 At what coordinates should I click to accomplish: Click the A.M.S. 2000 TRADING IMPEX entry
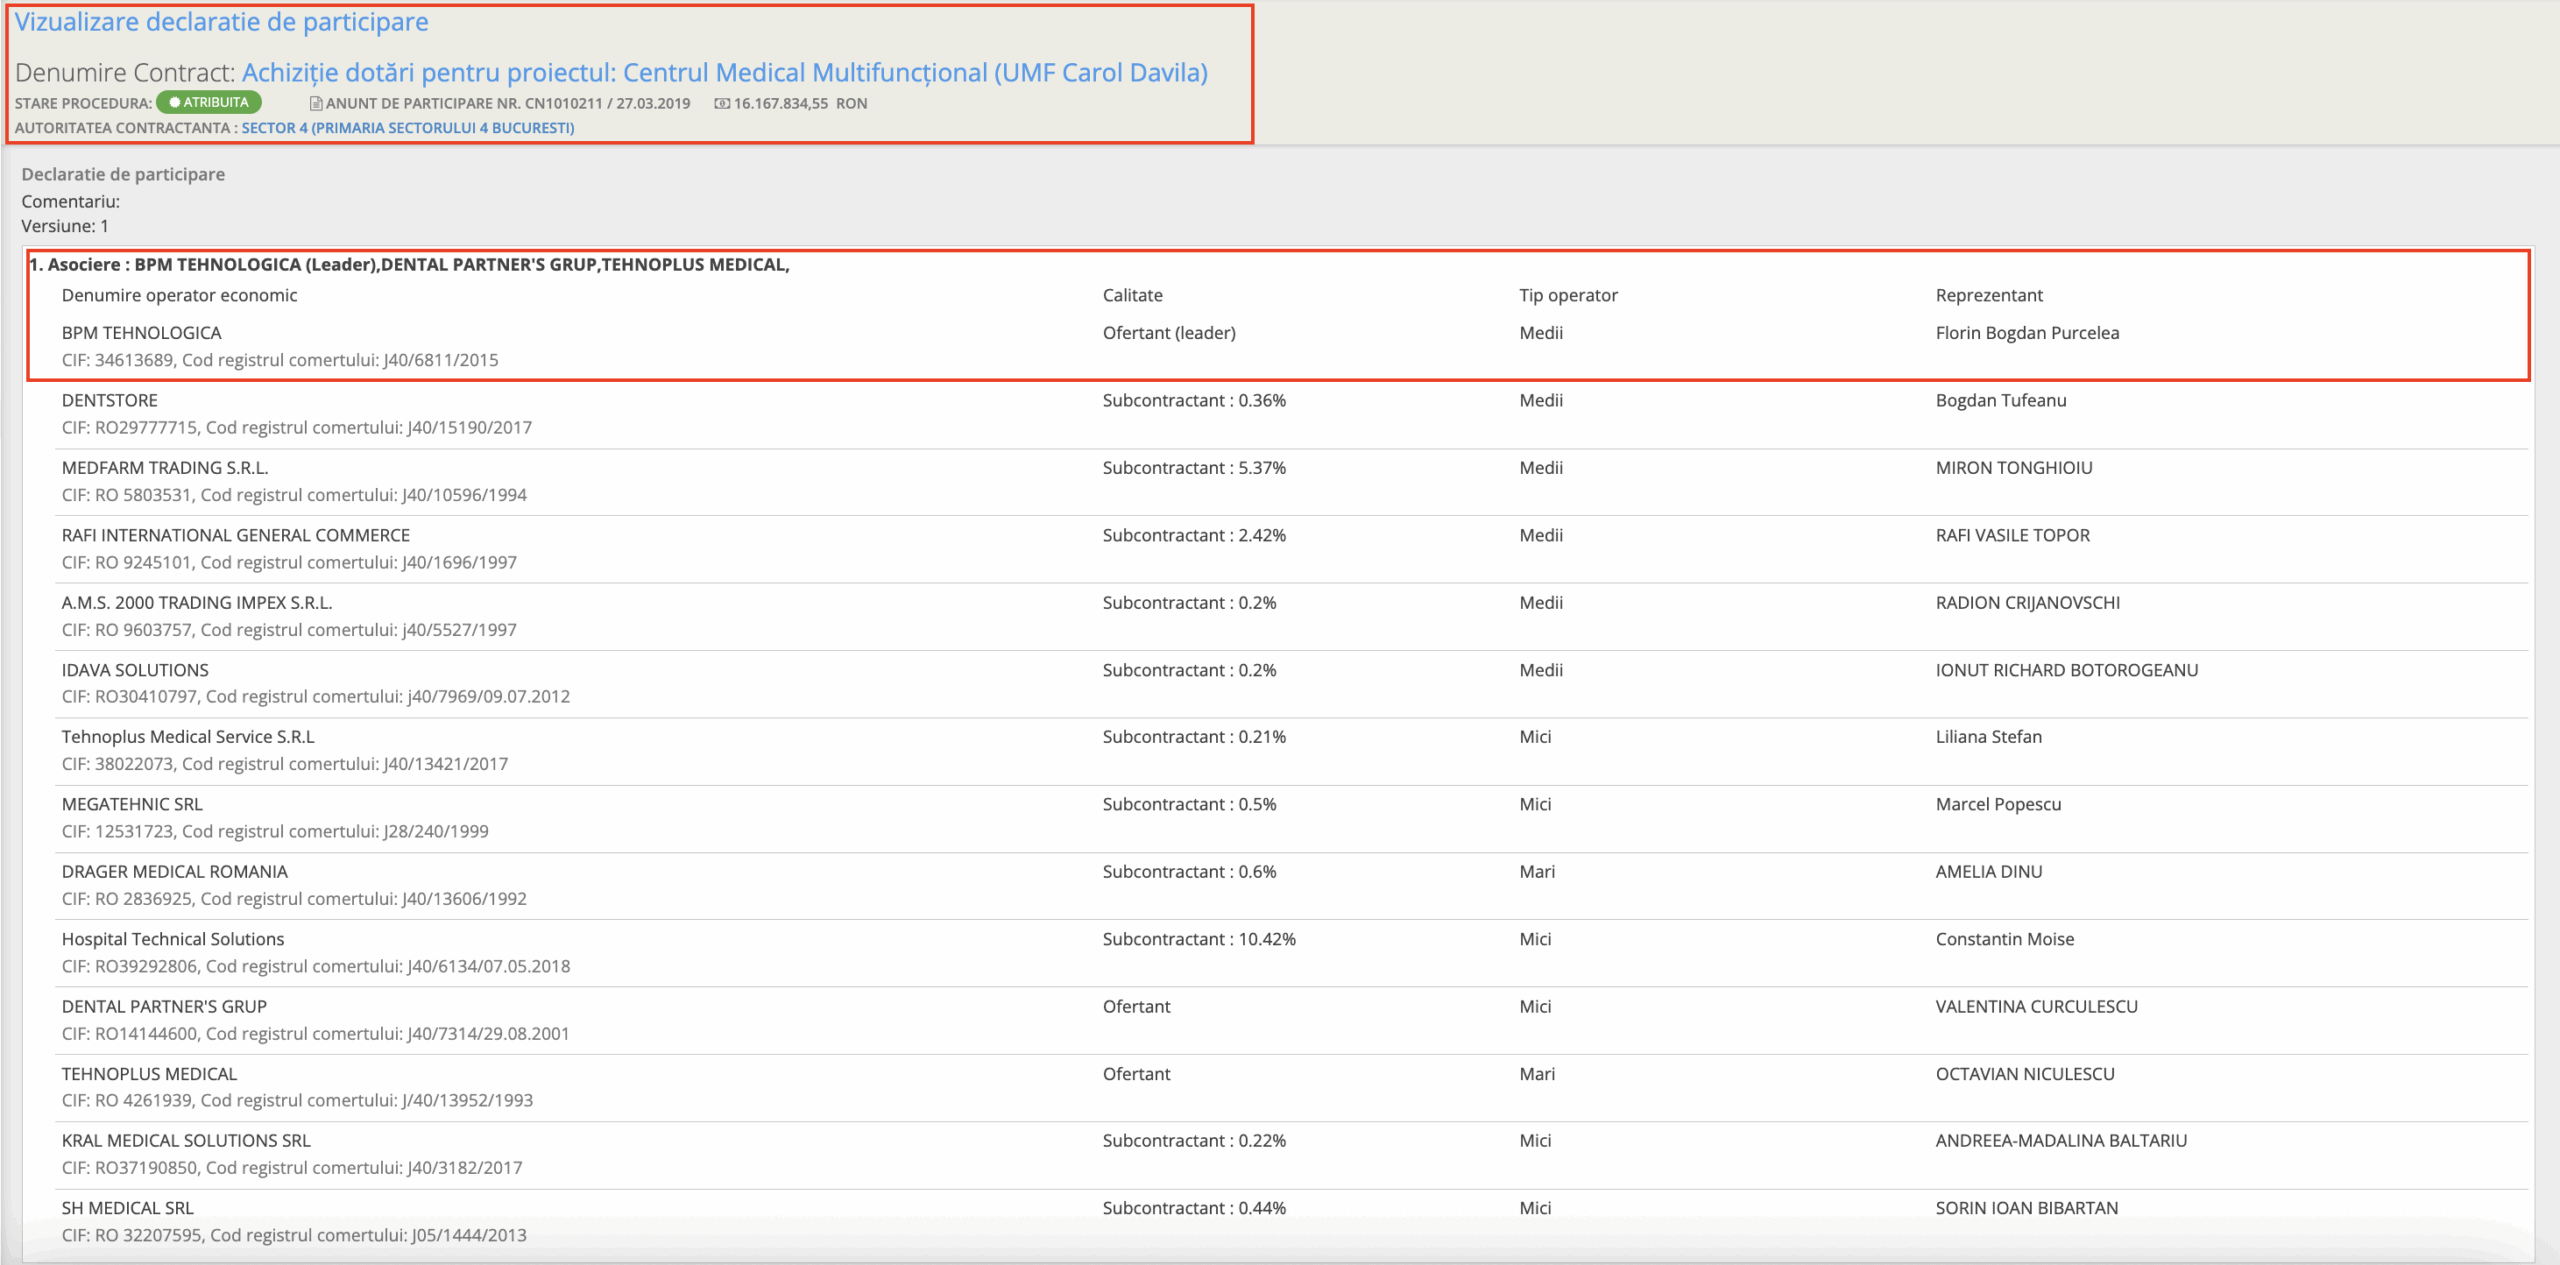click(x=197, y=603)
